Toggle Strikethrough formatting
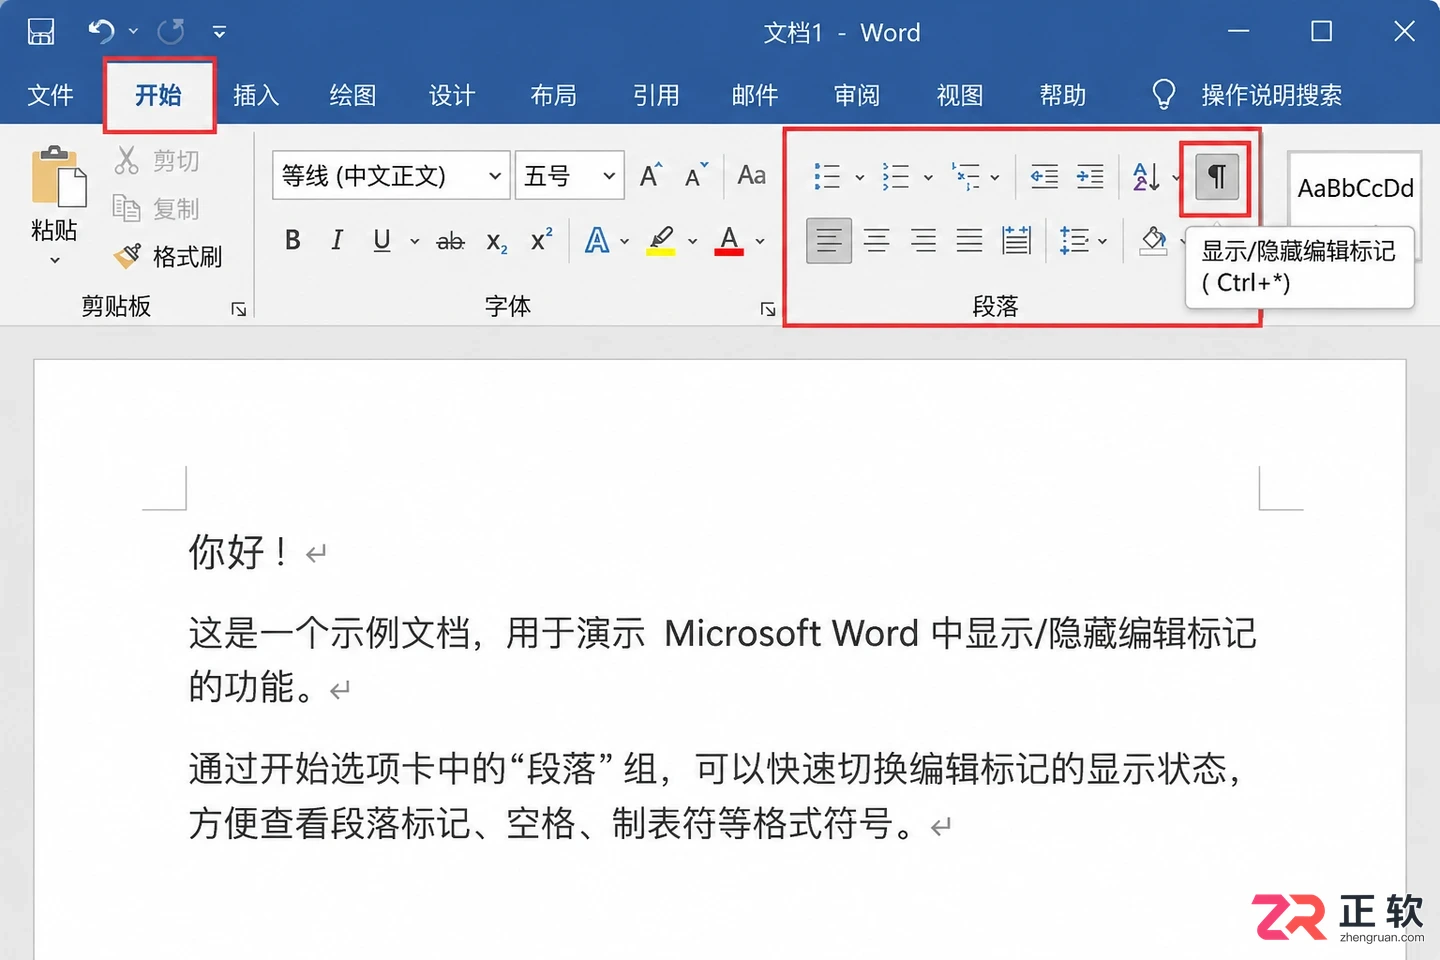1440x960 pixels. 451,241
